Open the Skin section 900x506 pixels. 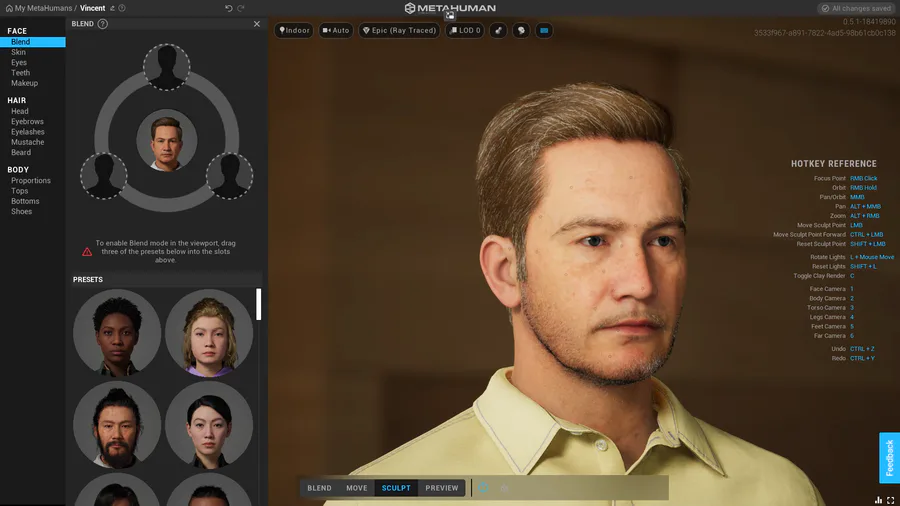[x=18, y=52]
